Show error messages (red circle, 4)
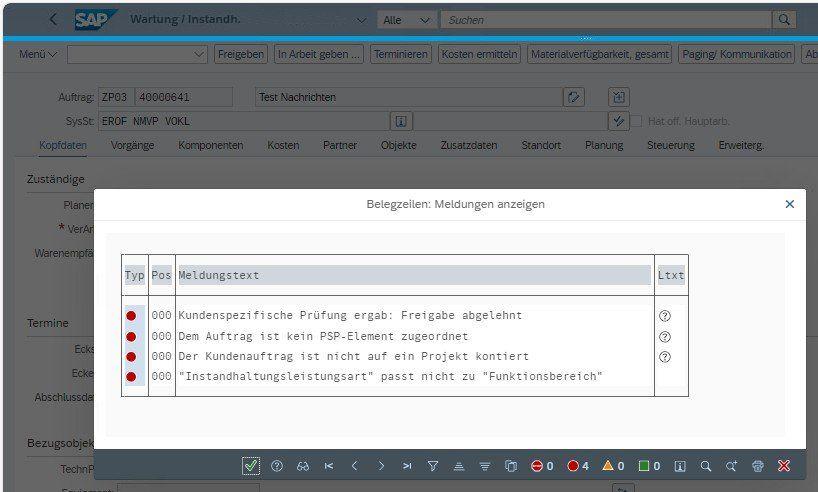Image resolution: width=818 pixels, height=492 pixels. [x=578, y=466]
